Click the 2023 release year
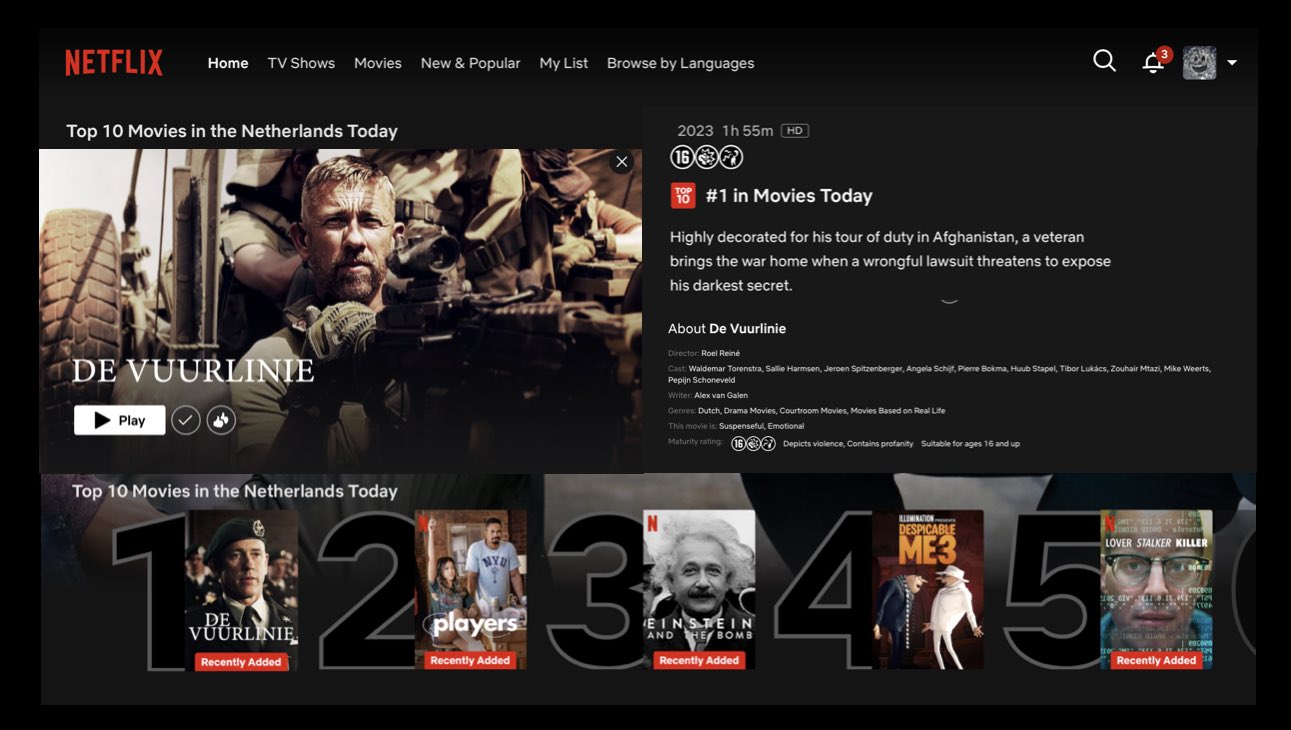Viewport: 1291px width, 730px height. [x=695, y=131]
